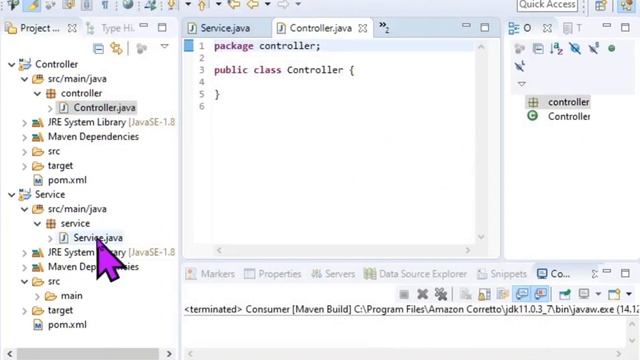640x360 pixels.
Task: Open the Servers tab
Action: [333, 274]
